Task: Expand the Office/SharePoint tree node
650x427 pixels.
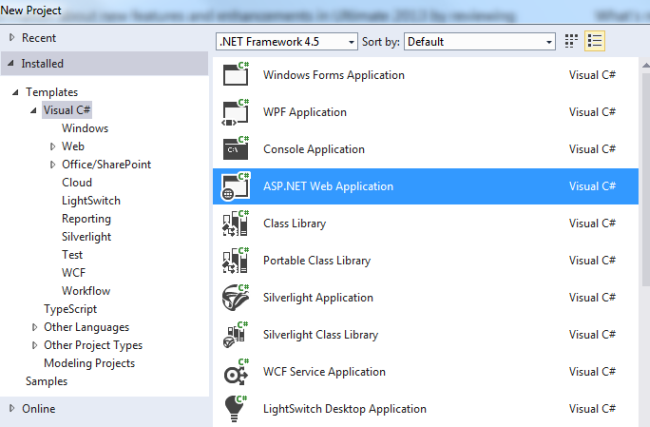Action: tap(52, 165)
